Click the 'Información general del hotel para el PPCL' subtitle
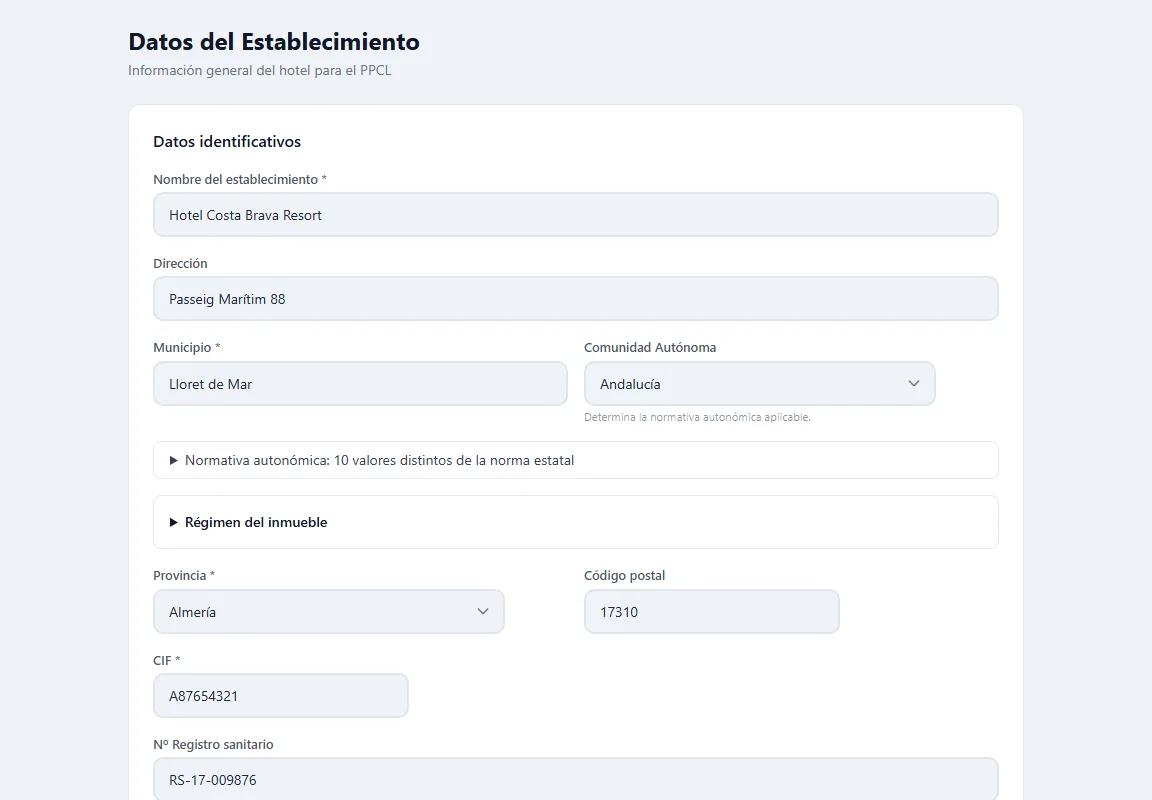This screenshot has height=800, width=1152. pyautogui.click(x=259, y=71)
